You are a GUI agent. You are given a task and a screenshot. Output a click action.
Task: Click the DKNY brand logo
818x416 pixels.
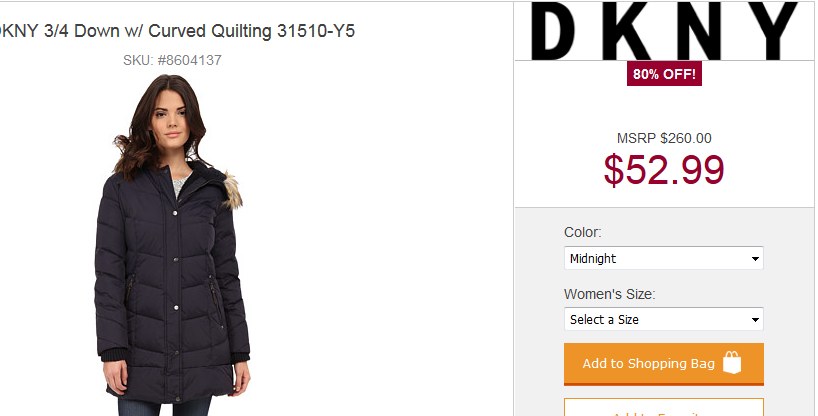[x=664, y=31]
